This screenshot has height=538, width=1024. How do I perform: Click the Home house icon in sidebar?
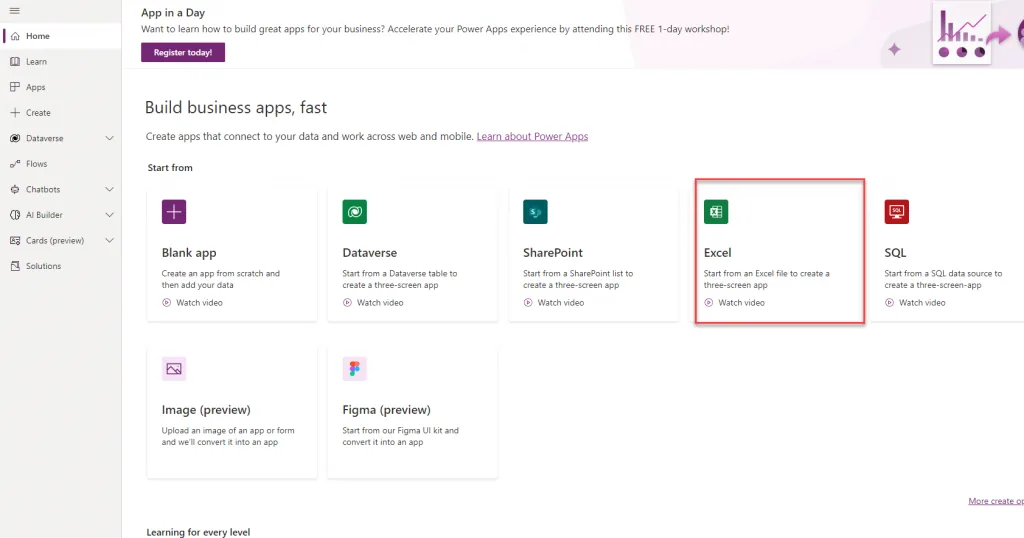tap(15, 36)
